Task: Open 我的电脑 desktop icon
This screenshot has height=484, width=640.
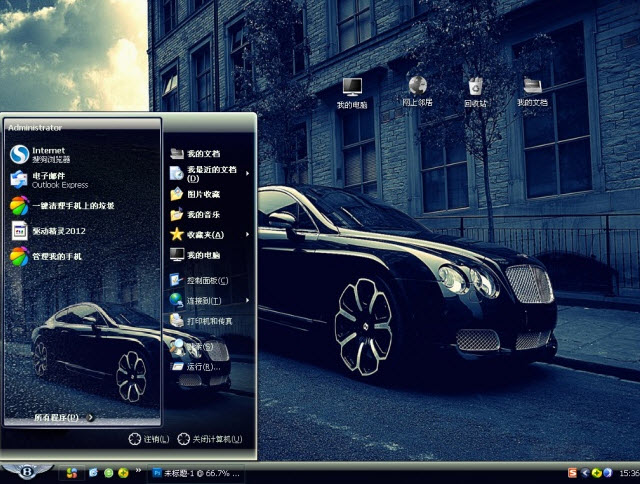Action: 352,89
